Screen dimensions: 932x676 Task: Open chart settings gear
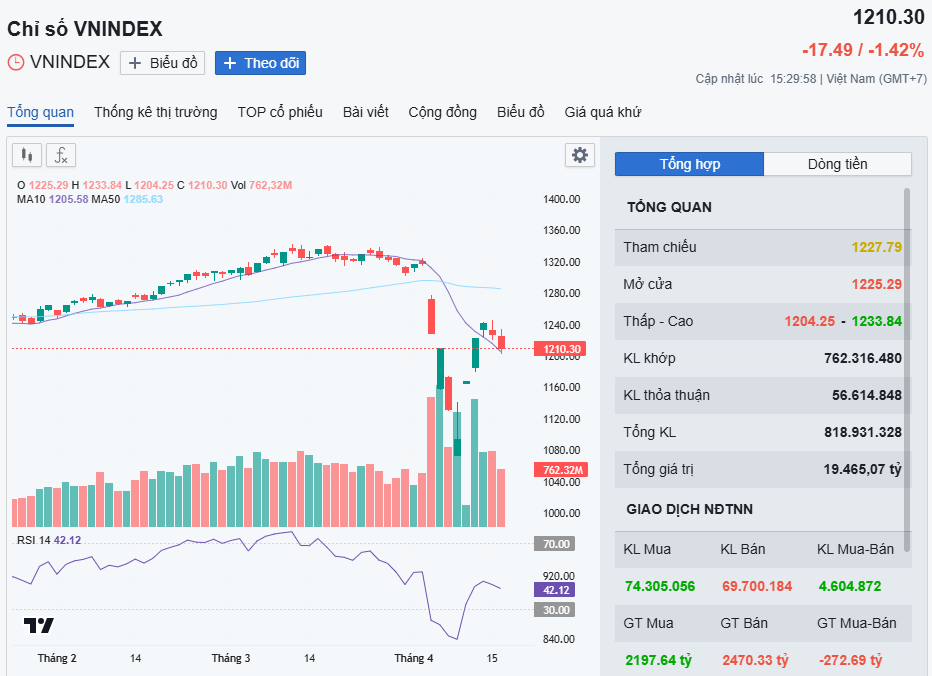[x=580, y=155]
